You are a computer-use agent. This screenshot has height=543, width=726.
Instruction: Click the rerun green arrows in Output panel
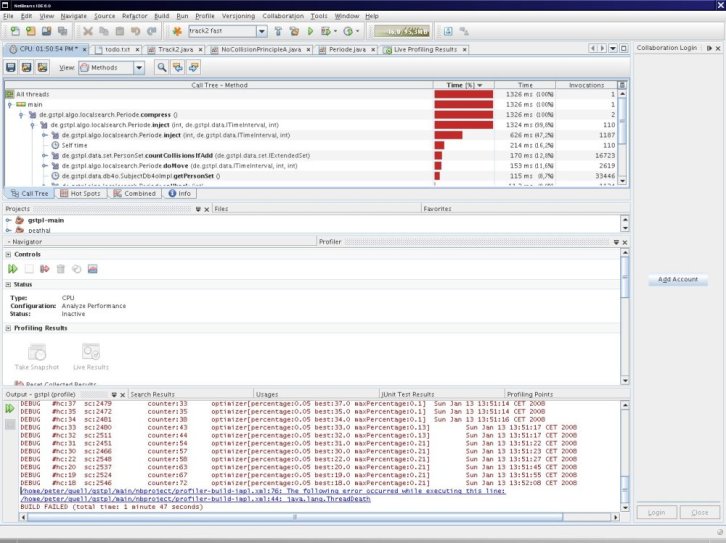pos(10,408)
